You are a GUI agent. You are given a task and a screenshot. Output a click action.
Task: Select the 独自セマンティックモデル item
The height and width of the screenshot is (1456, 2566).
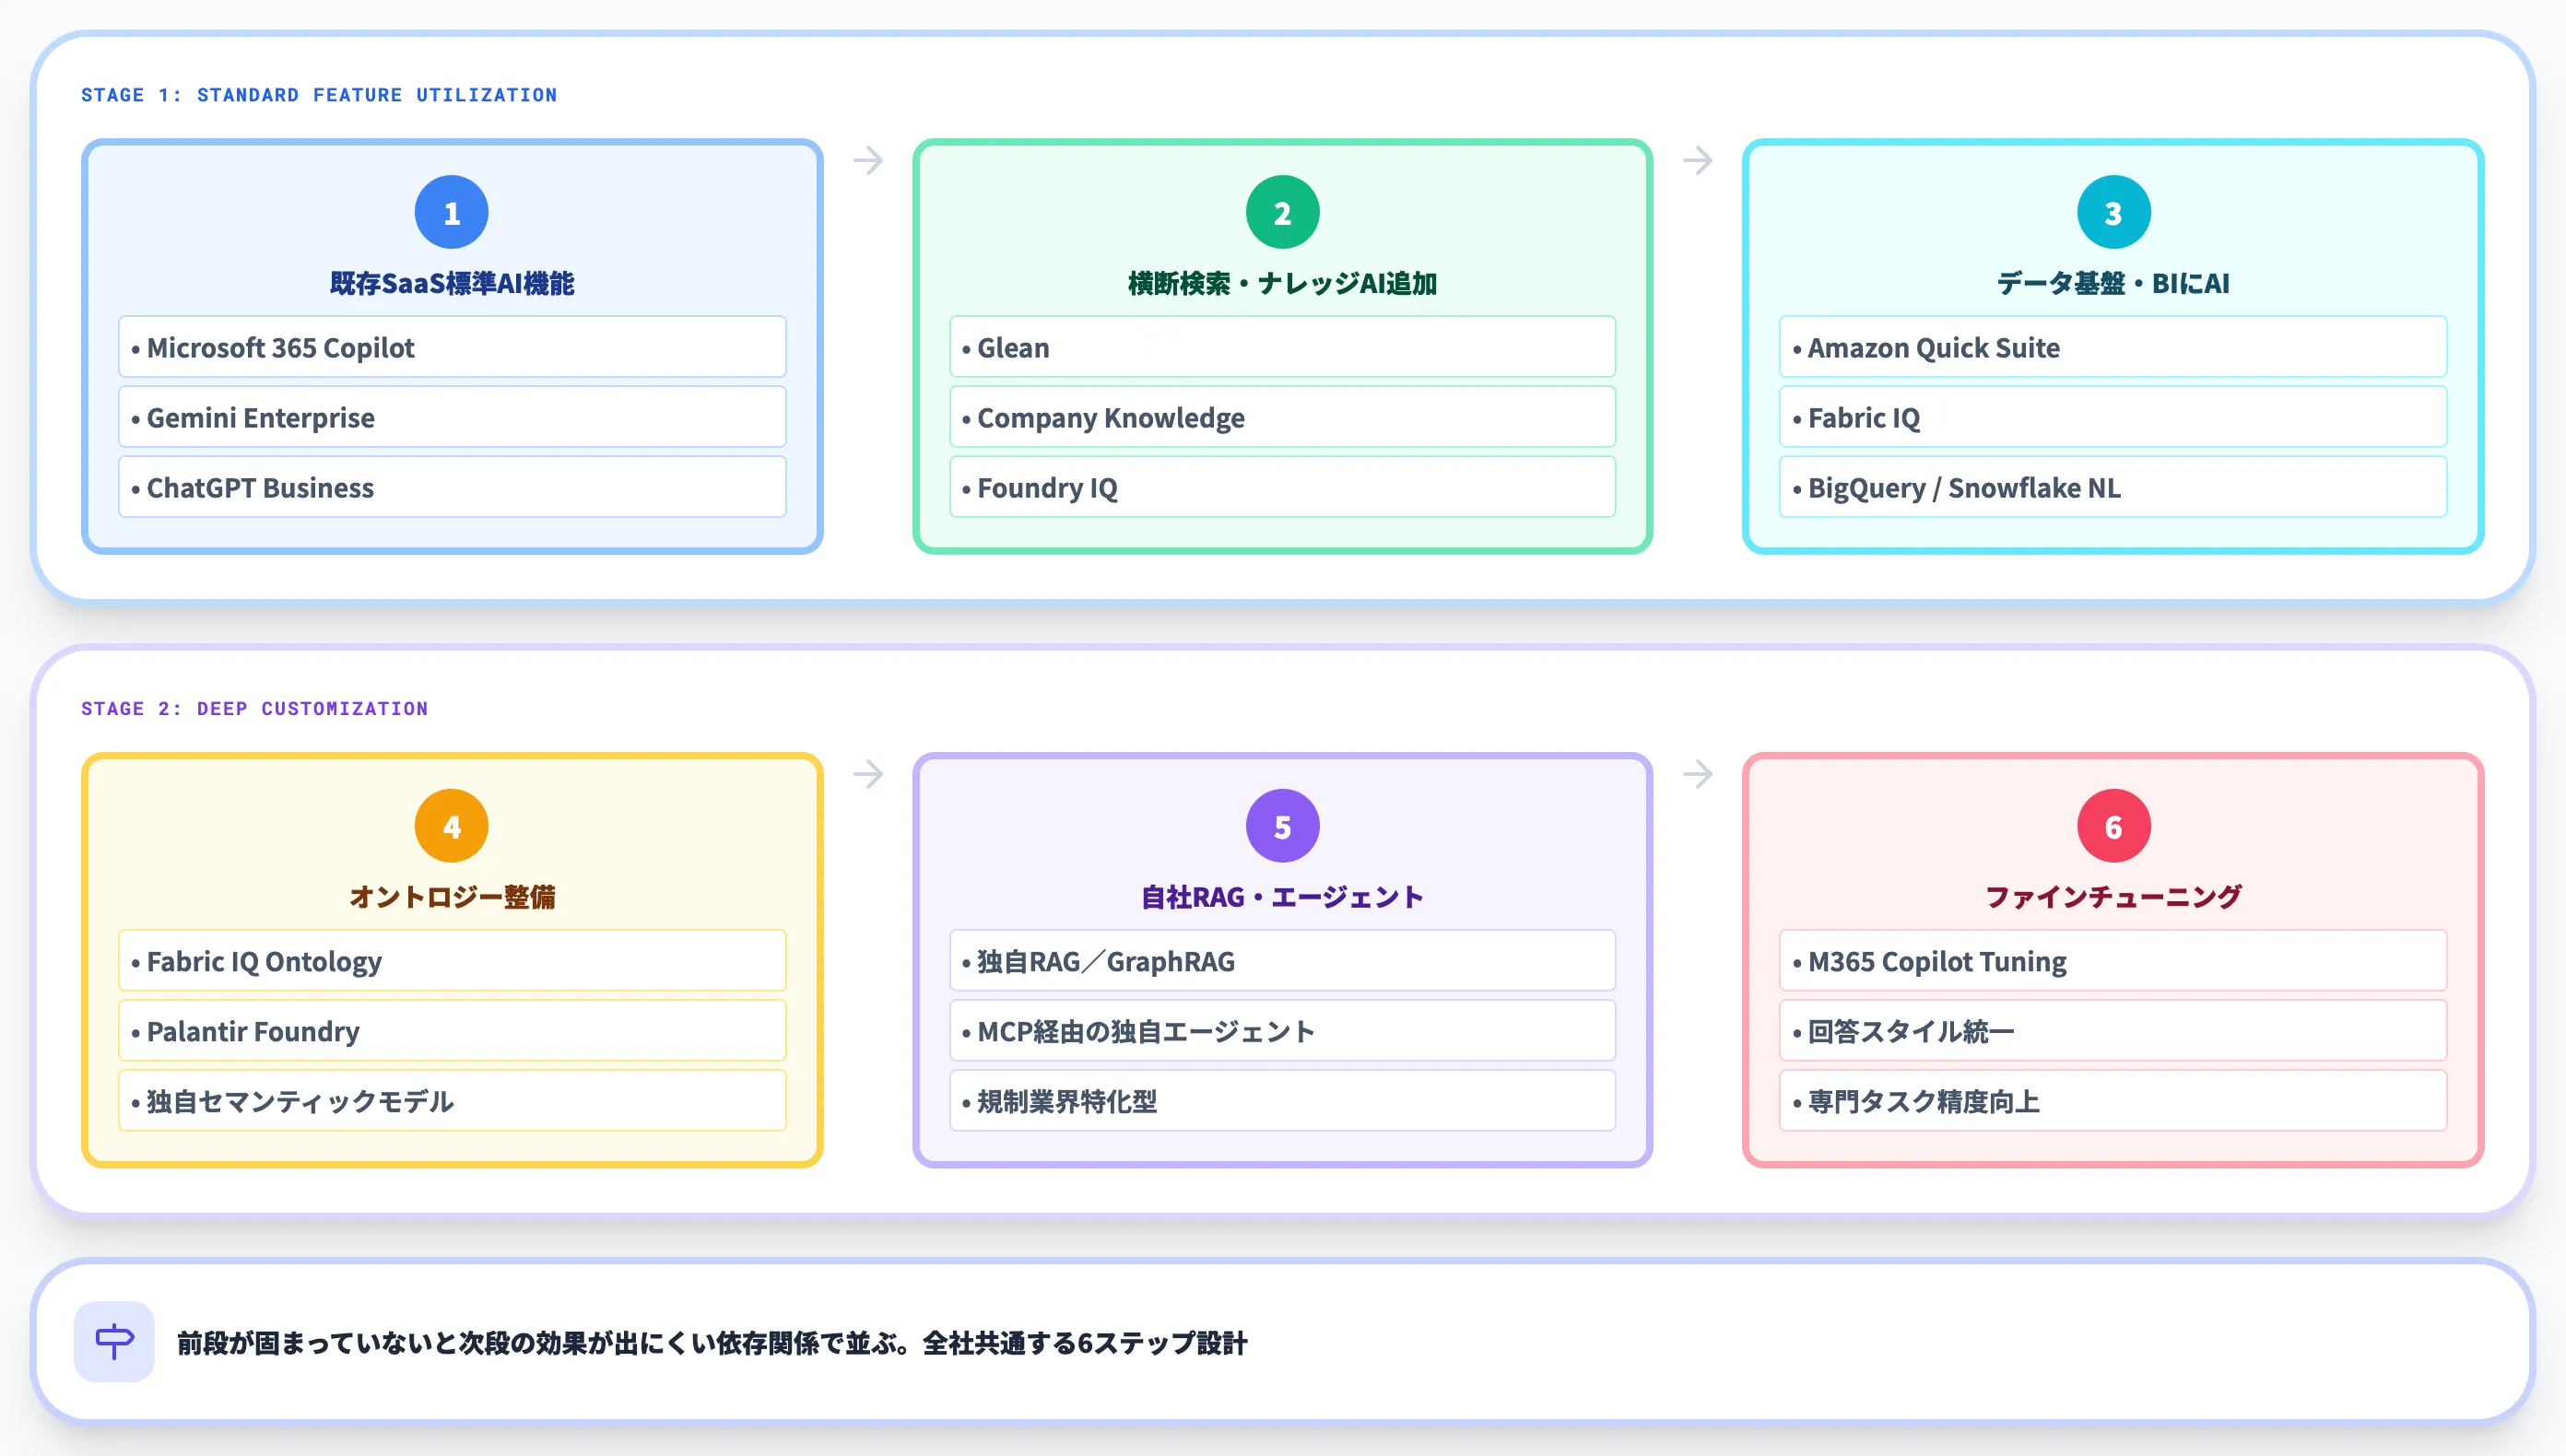click(x=452, y=1101)
